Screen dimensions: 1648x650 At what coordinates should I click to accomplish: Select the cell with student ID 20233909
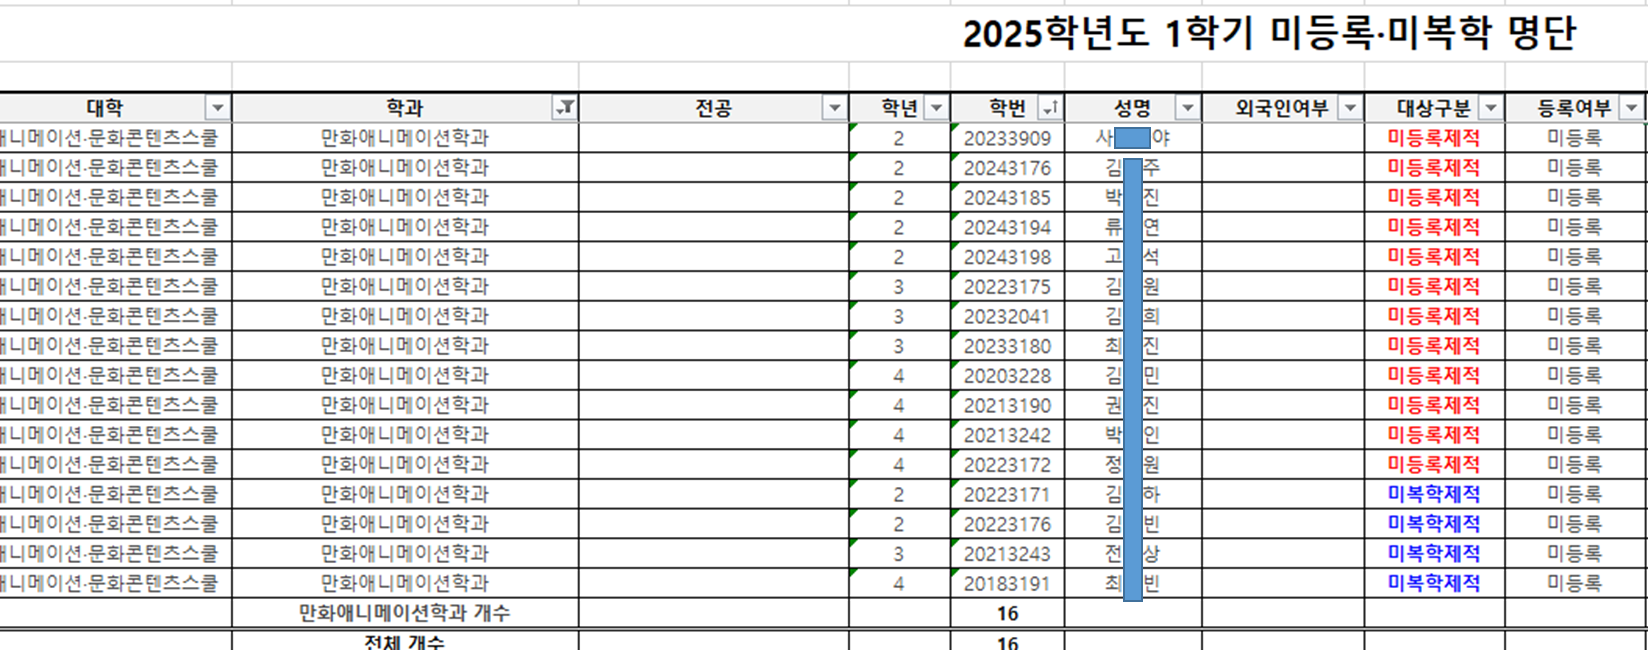[1007, 138]
